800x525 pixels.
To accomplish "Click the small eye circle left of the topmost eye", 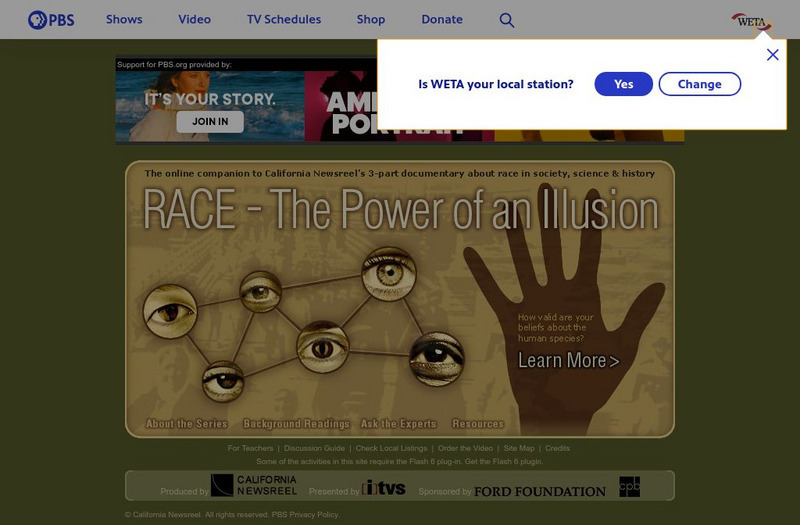I will 260,292.
